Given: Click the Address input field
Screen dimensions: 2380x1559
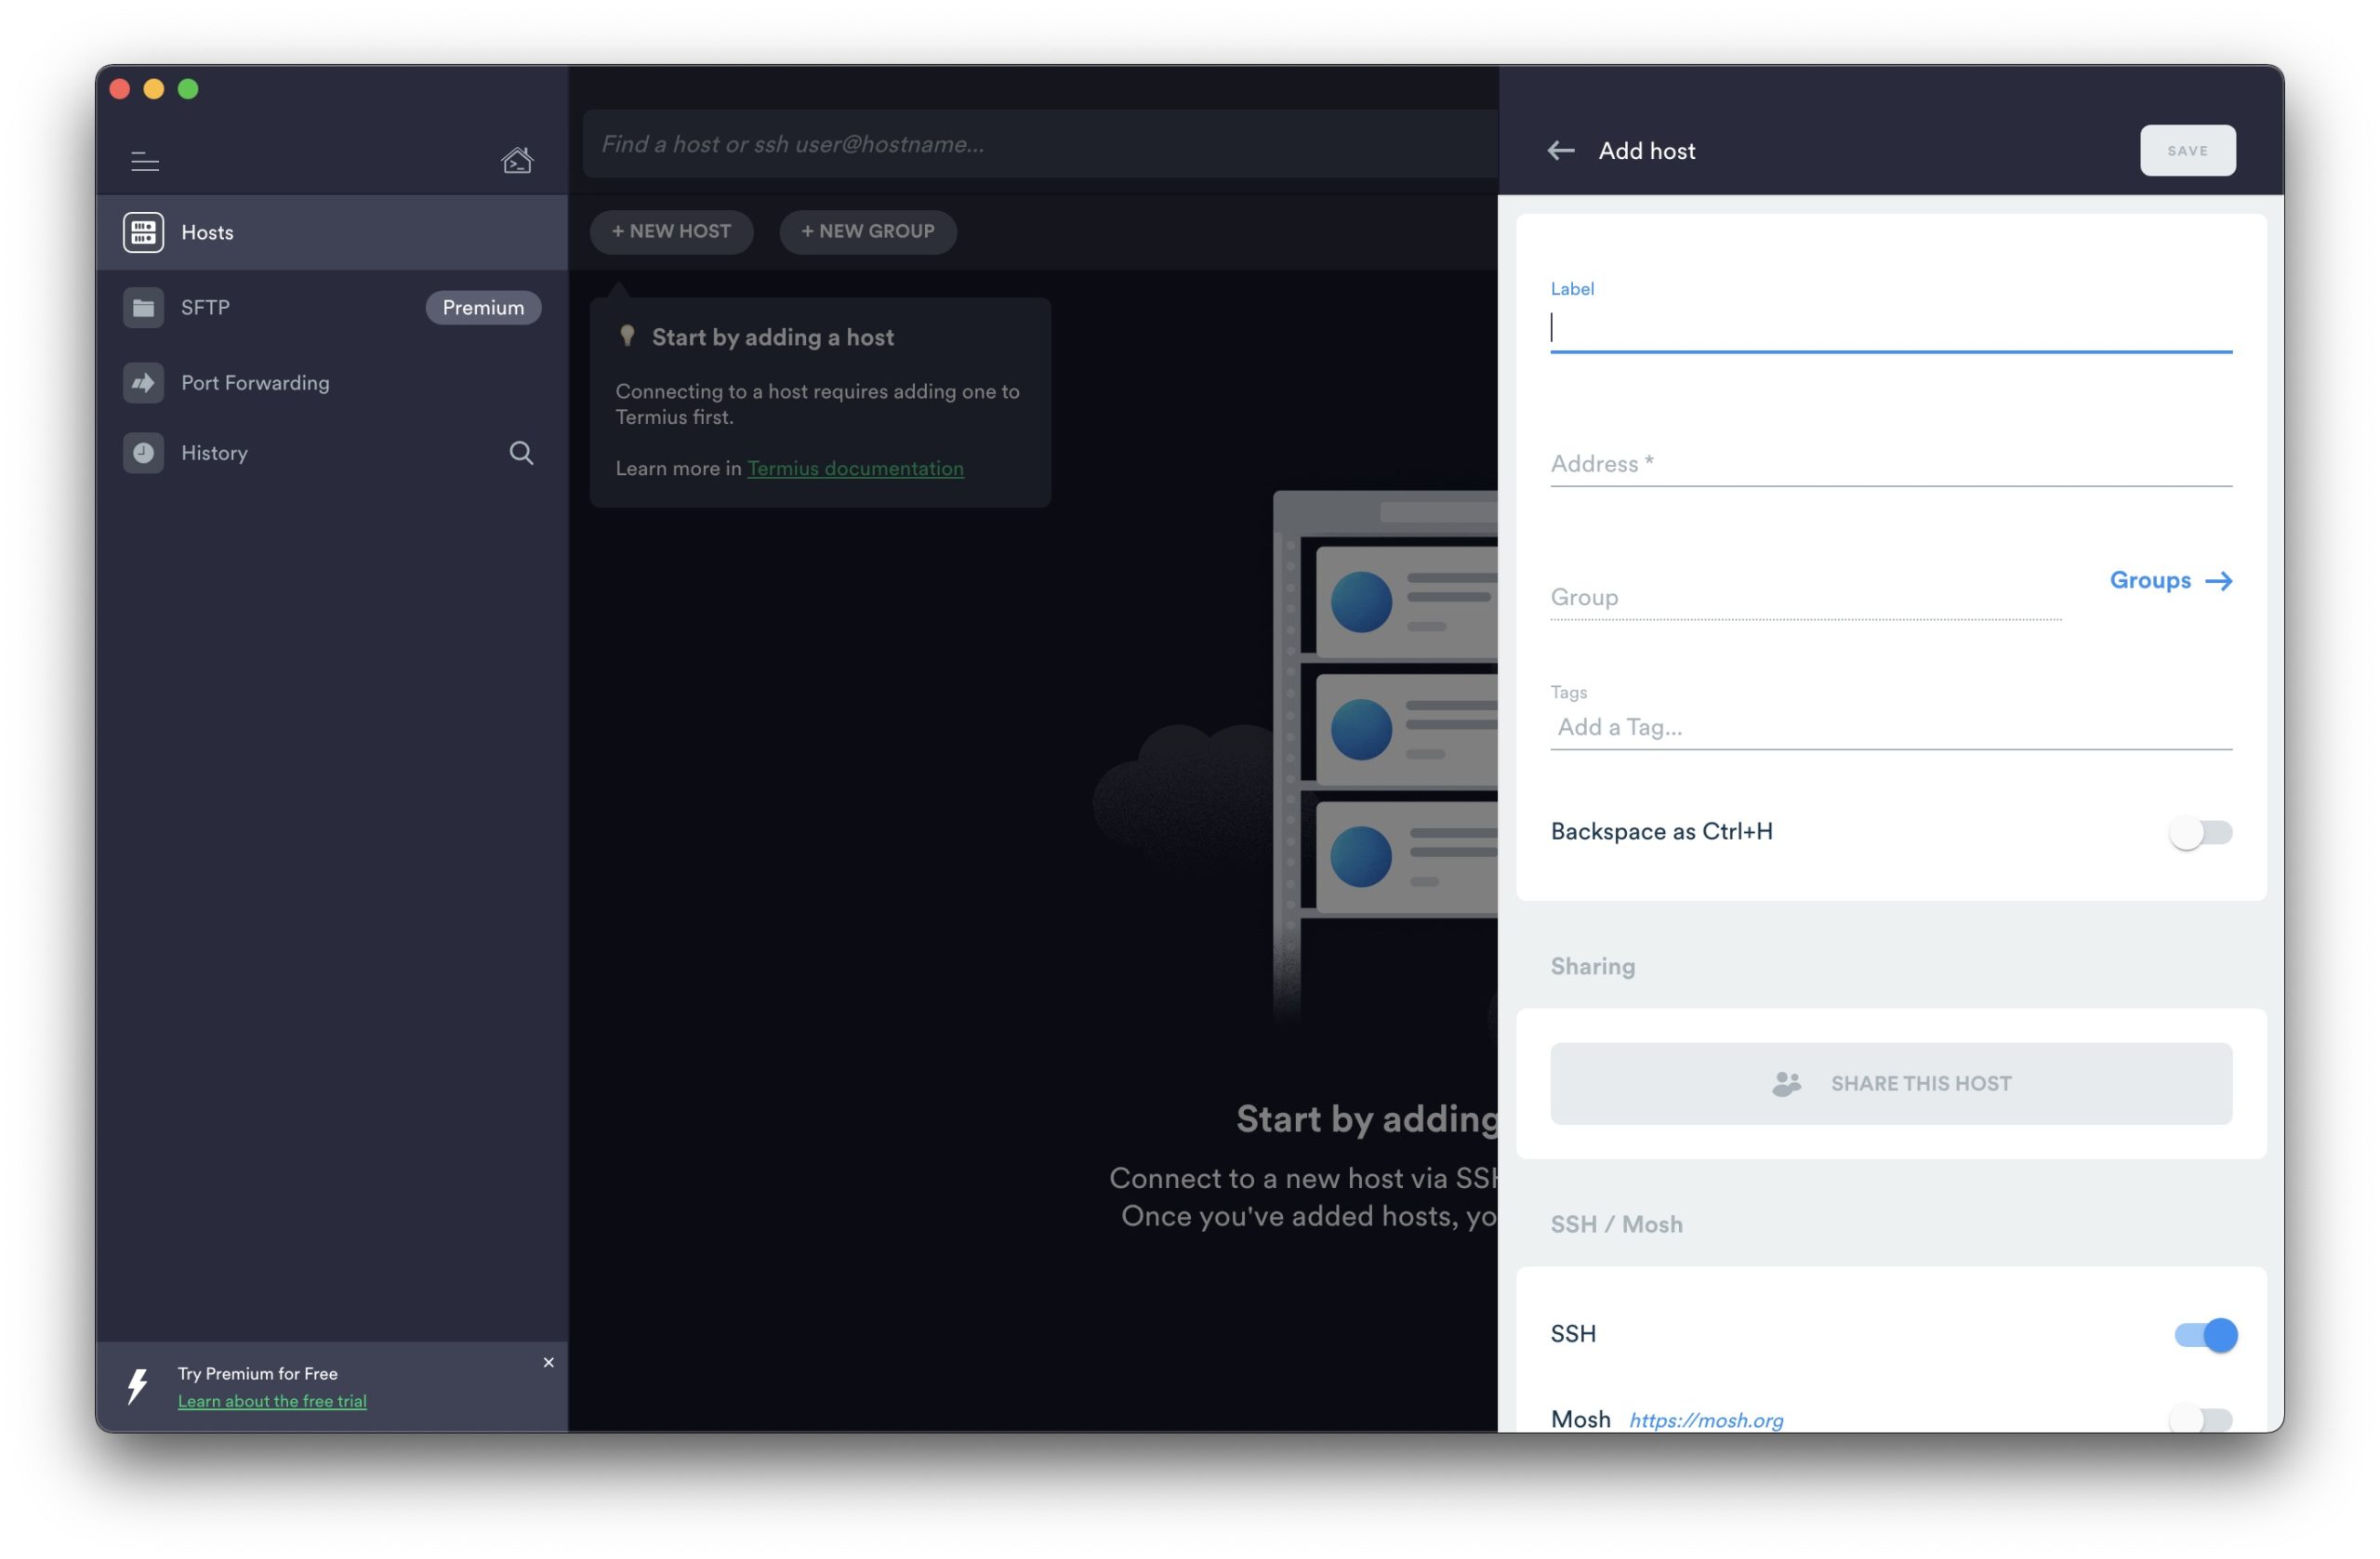Looking at the screenshot, I should click(x=1890, y=464).
